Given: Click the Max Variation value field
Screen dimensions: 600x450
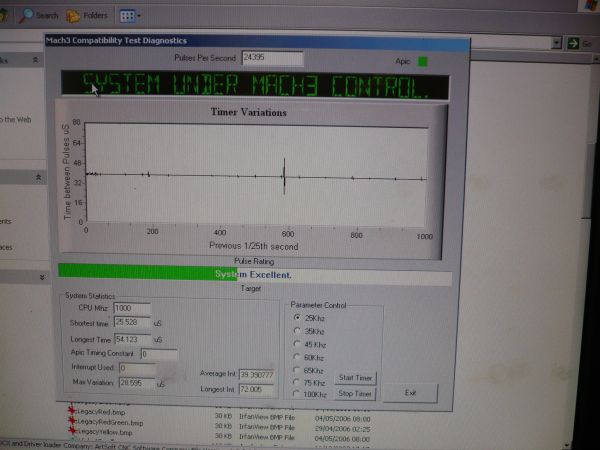Looking at the screenshot, I should pos(137,383).
